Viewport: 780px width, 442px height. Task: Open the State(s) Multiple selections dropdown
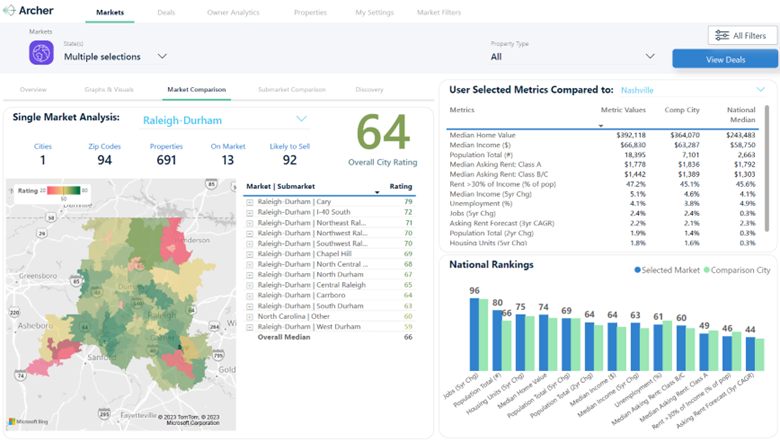click(115, 57)
